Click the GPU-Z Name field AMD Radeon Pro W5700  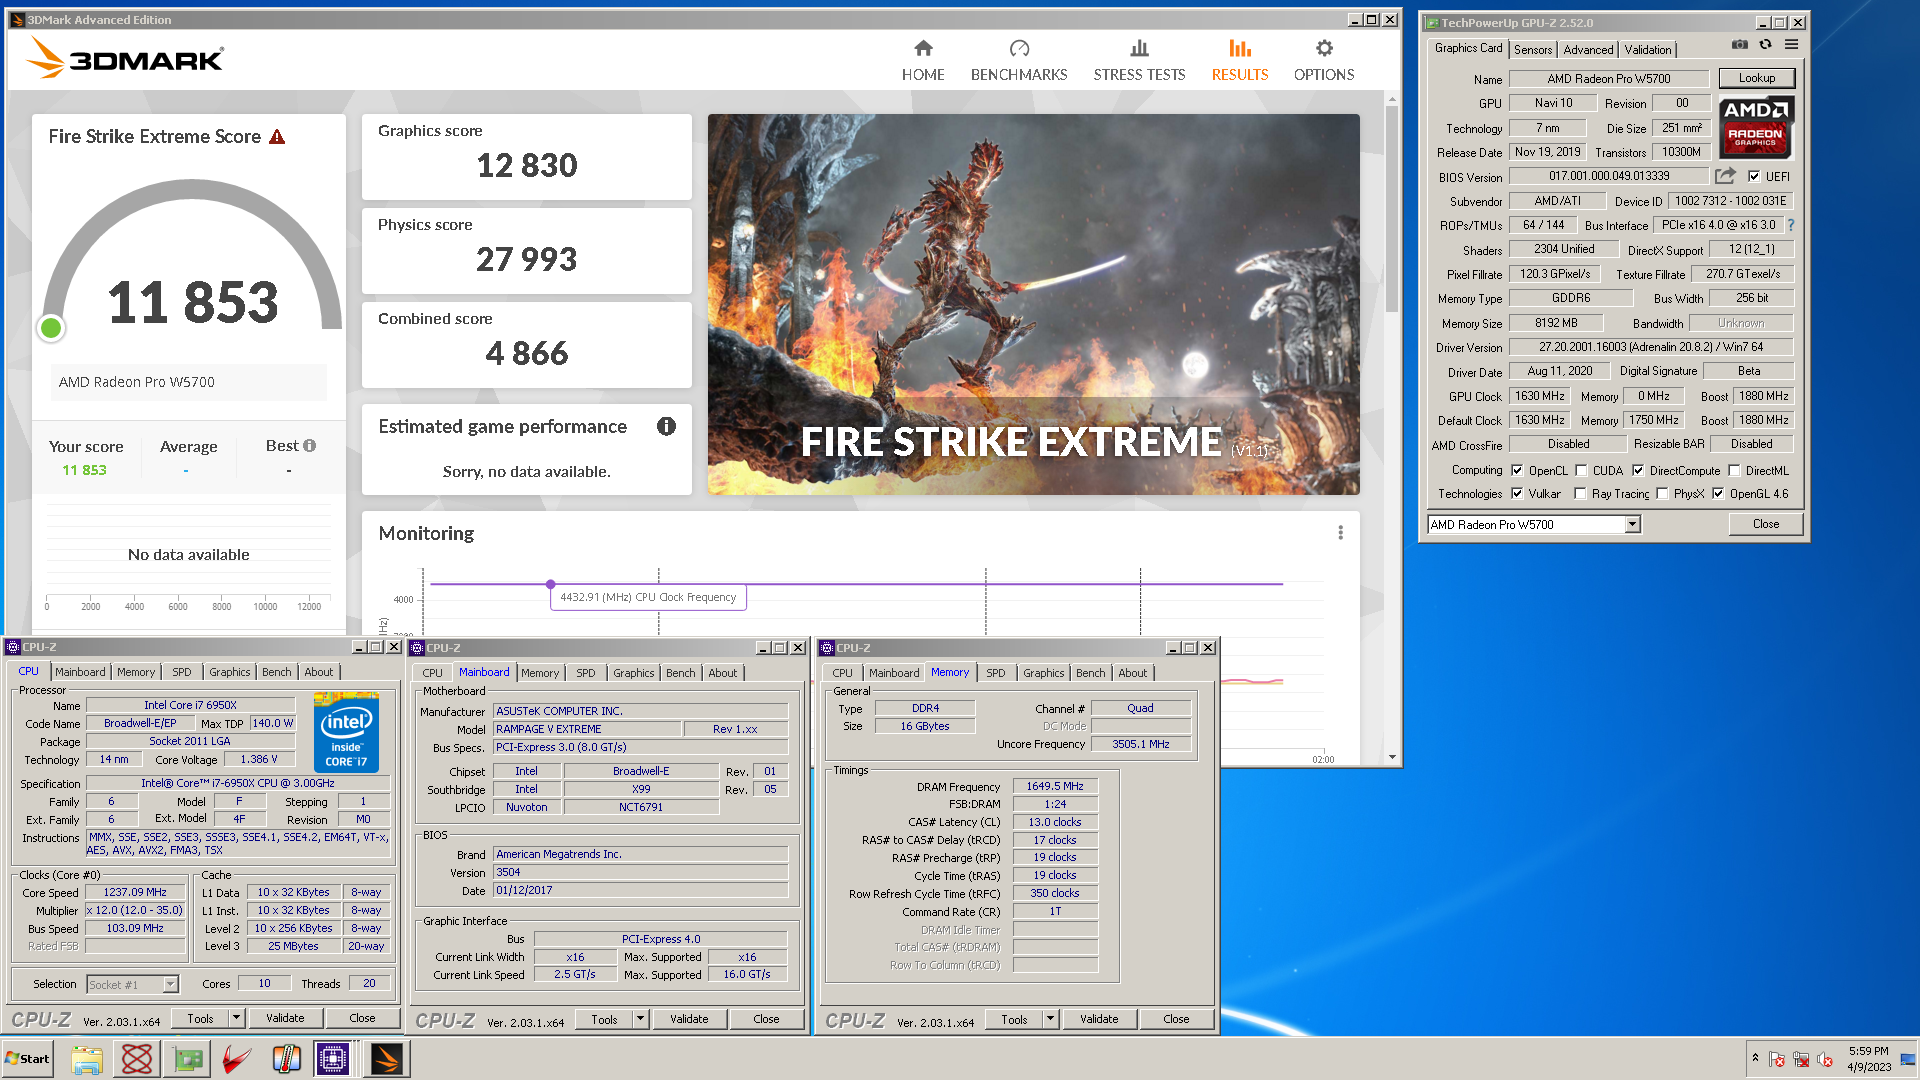pyautogui.click(x=1609, y=79)
